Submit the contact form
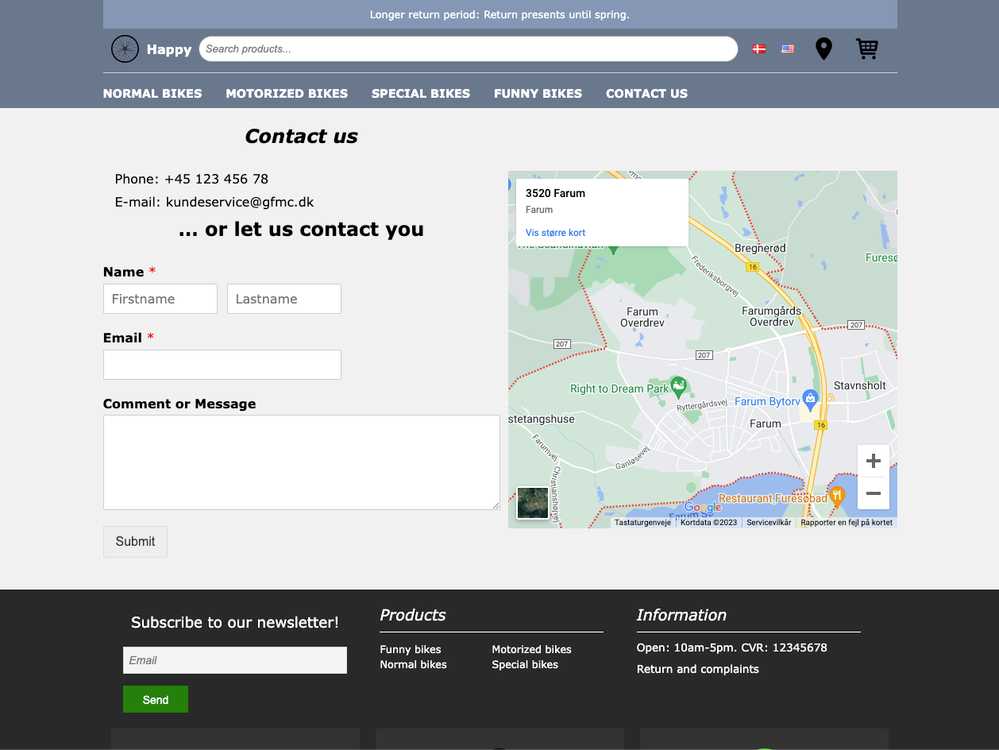999x750 pixels. click(x=135, y=541)
